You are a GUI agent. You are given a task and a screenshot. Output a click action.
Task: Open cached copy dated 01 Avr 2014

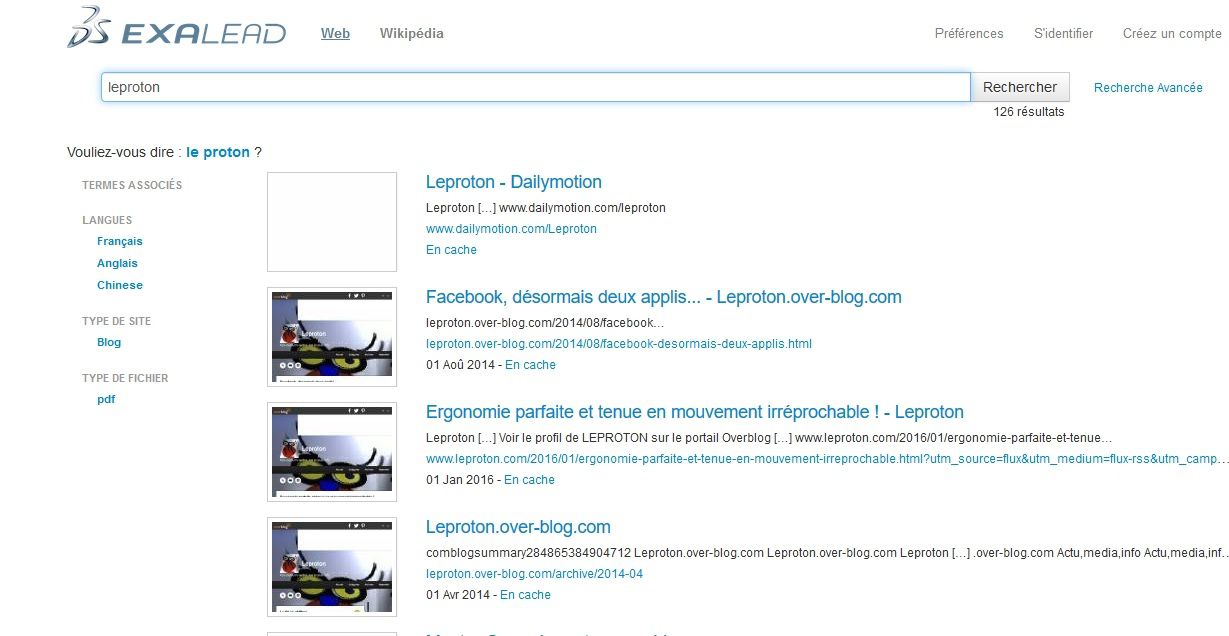coord(525,595)
